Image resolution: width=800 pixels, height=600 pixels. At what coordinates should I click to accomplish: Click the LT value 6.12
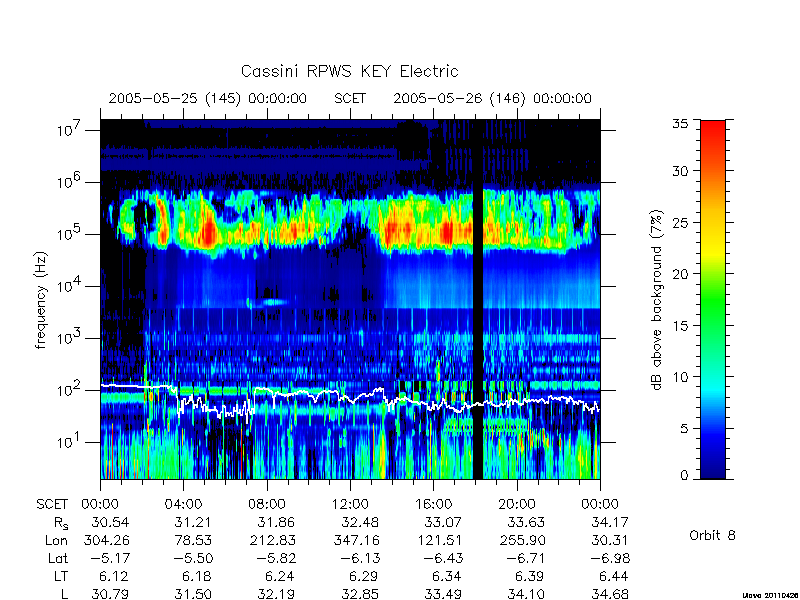[x=113, y=577]
